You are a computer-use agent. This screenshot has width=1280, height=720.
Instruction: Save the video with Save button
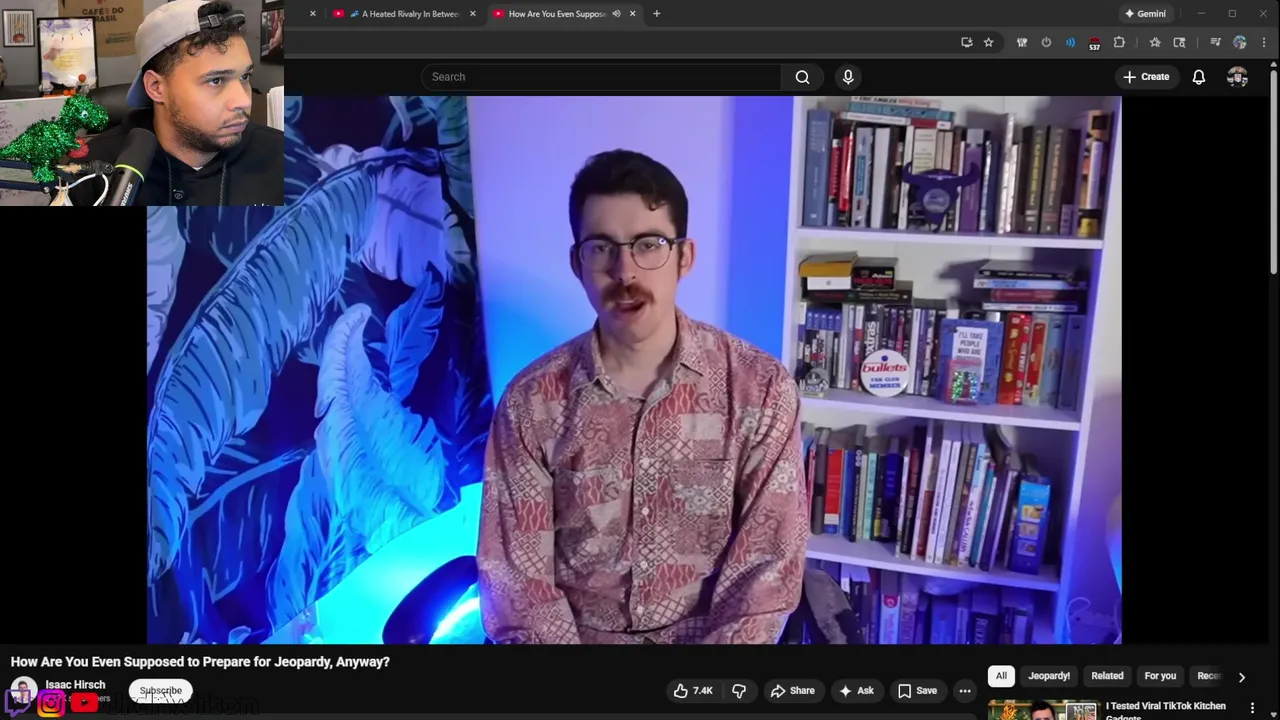coord(917,691)
